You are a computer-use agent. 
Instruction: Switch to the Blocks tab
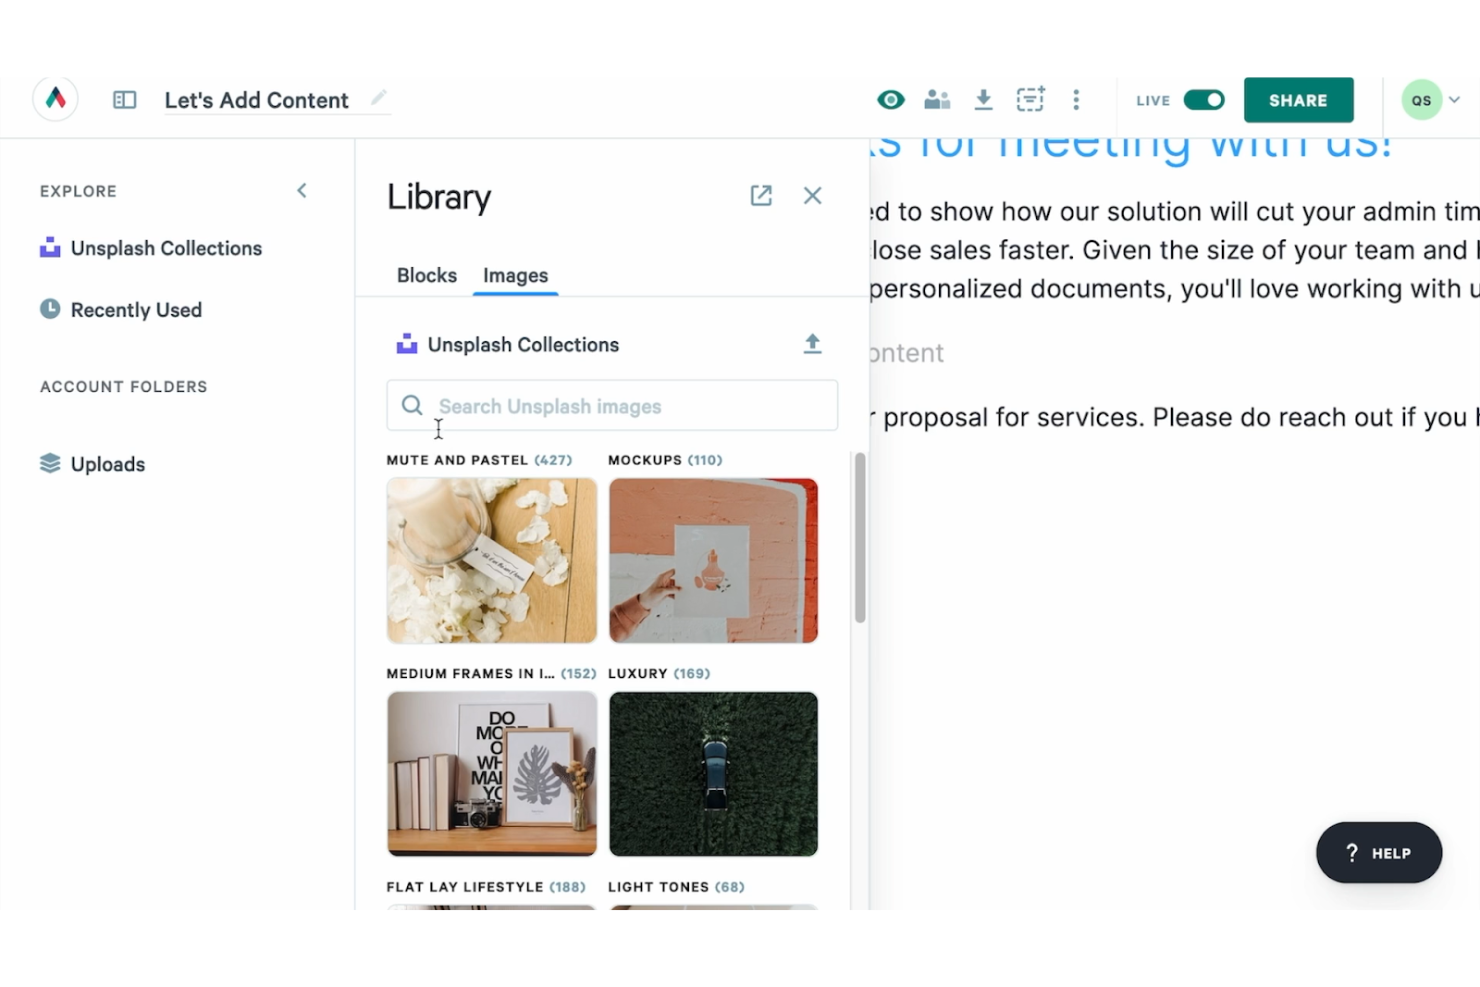coord(426,275)
